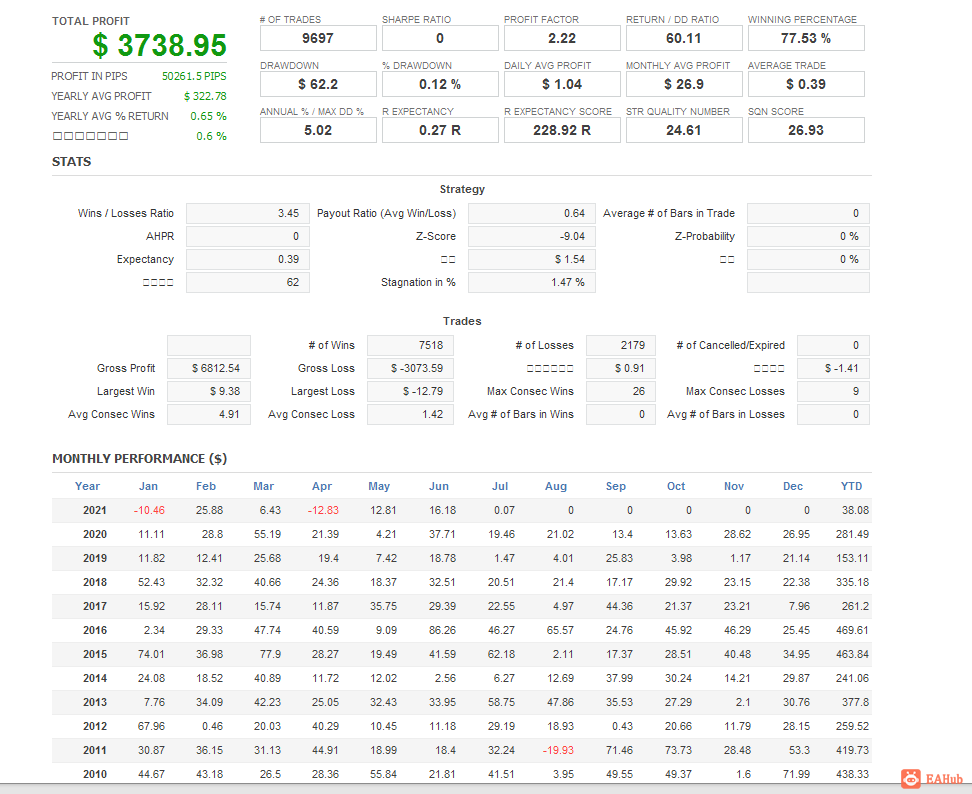Image resolution: width=972 pixels, height=794 pixels.
Task: Click the # of Wins 7518 field
Action: coord(410,345)
